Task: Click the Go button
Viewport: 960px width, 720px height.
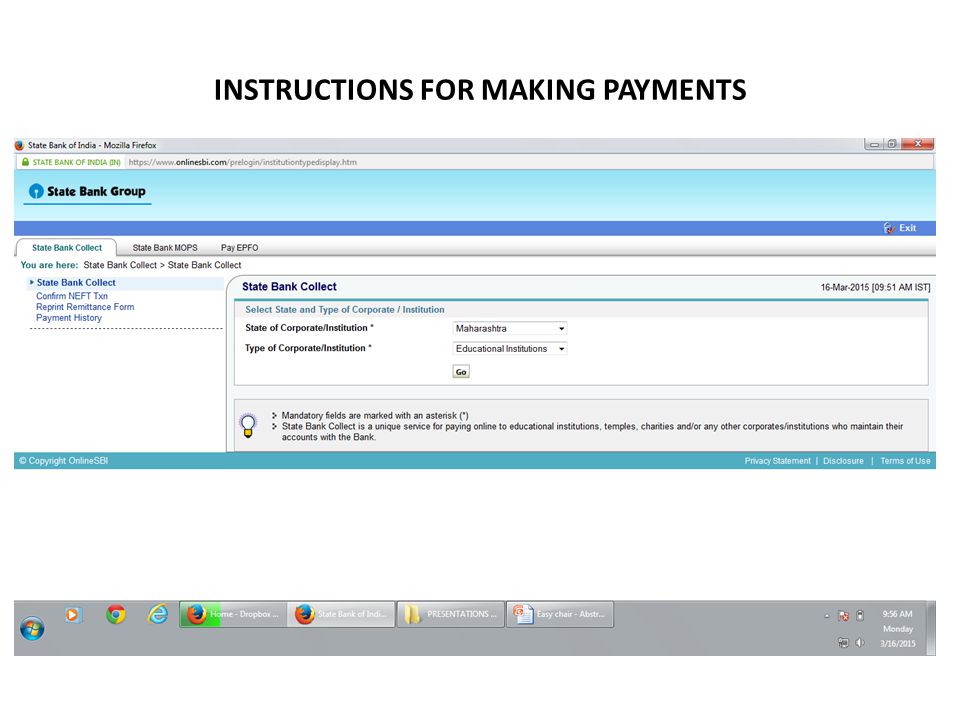Action: [461, 372]
